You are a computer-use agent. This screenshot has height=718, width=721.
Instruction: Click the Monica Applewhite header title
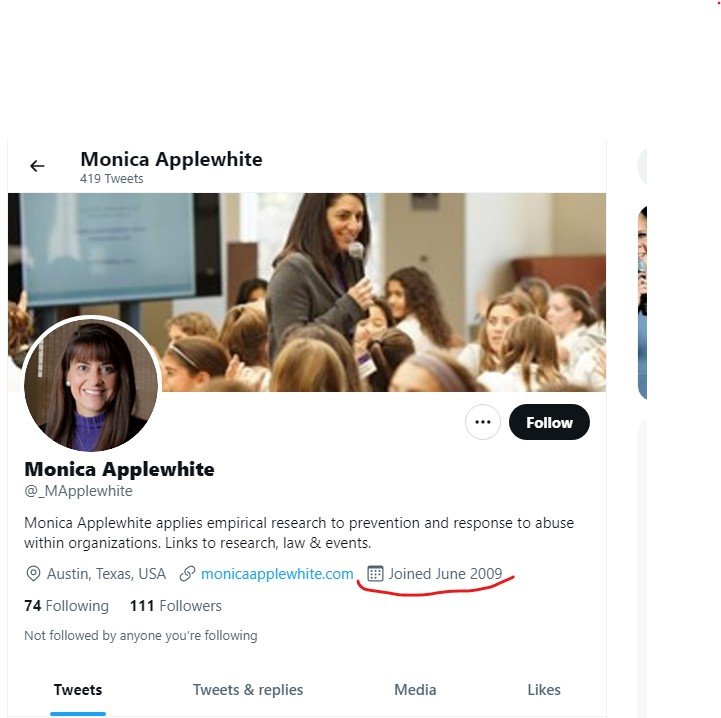tap(172, 159)
